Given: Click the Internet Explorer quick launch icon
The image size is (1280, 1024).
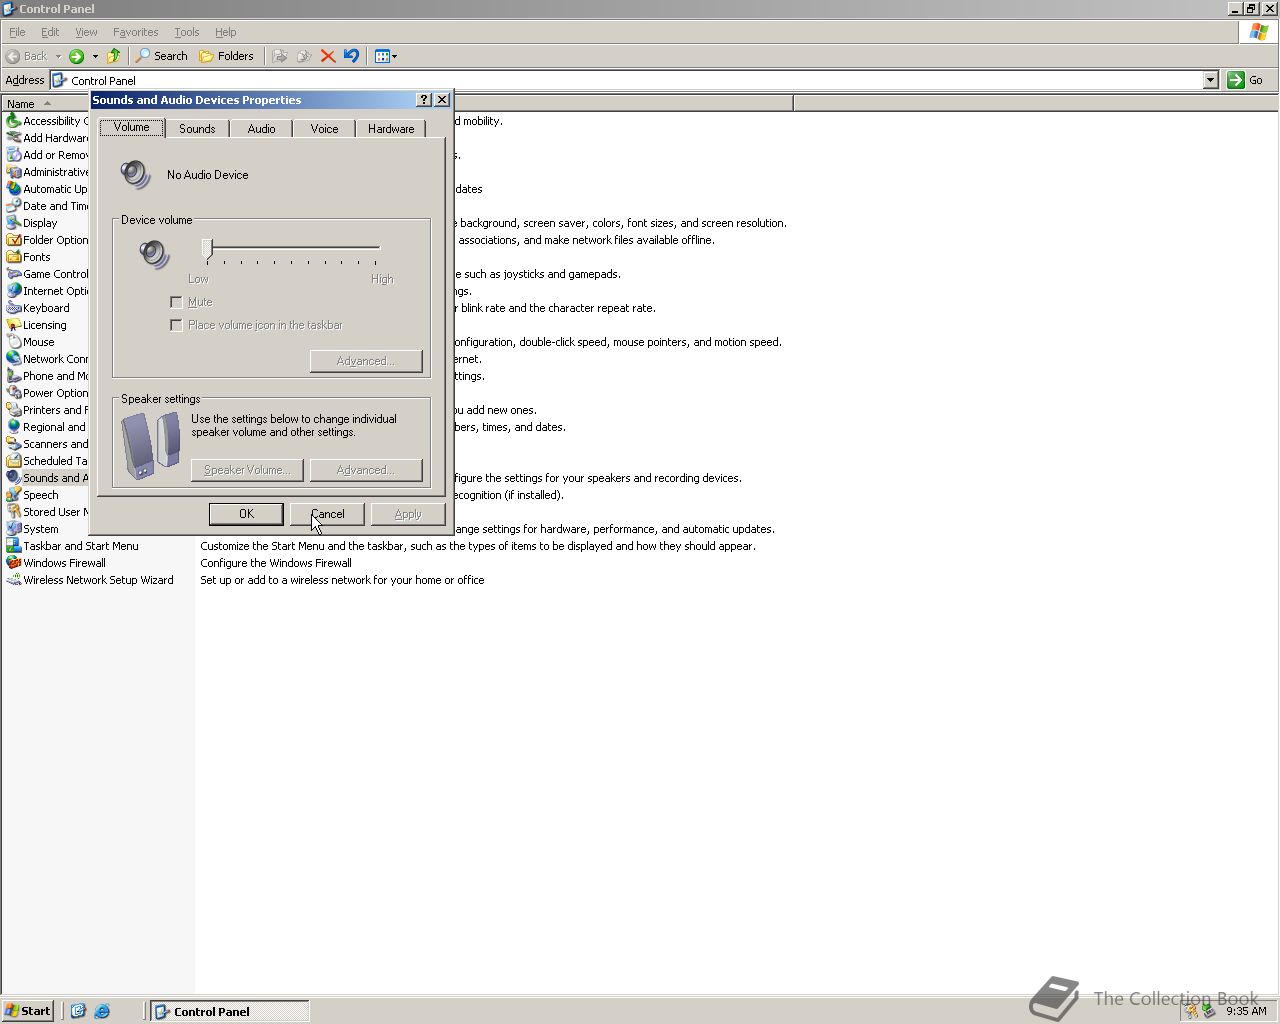Looking at the screenshot, I should (102, 1011).
